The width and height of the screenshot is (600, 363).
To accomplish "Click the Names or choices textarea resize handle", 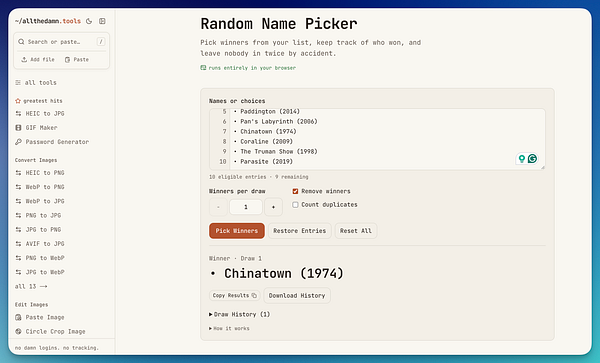I will click(x=543, y=167).
